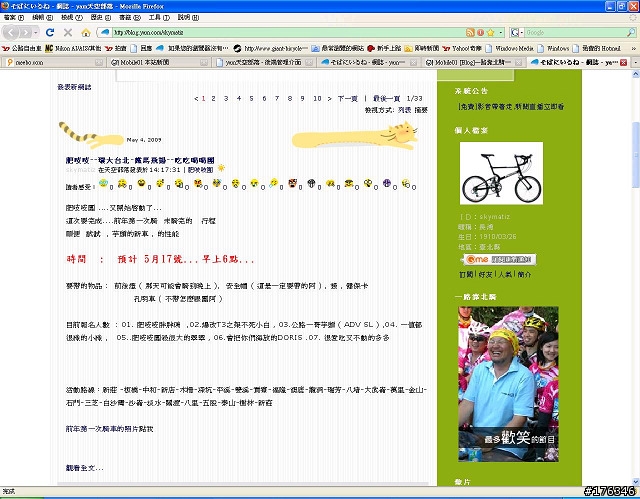
Task: Open the 說明 (Help) menu
Action: 188,18
